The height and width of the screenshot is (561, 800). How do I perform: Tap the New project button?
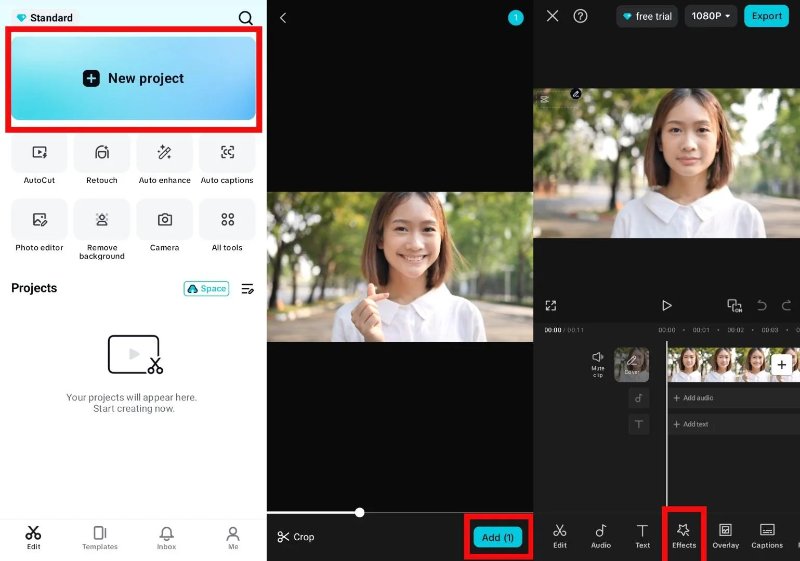click(x=134, y=78)
